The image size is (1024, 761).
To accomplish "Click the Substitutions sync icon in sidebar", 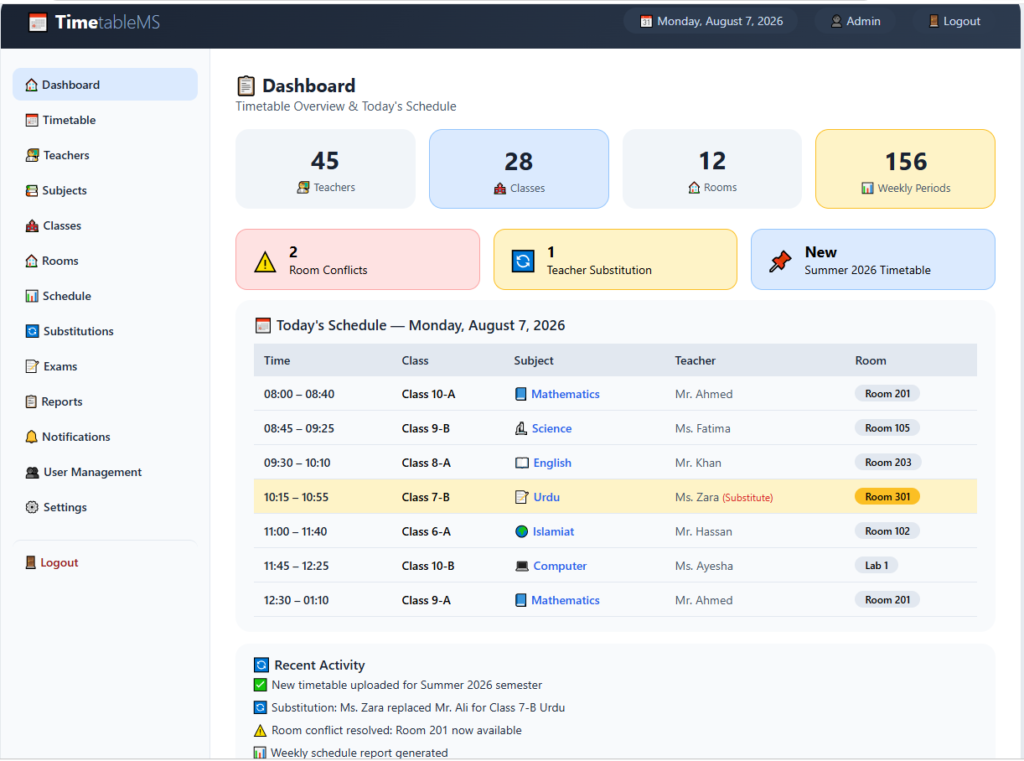I will (32, 331).
